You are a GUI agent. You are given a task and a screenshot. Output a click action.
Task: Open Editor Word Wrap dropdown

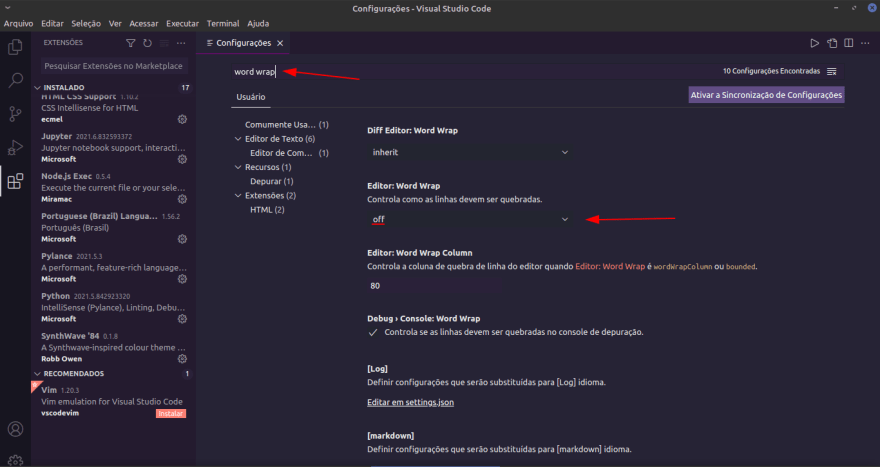(469, 219)
